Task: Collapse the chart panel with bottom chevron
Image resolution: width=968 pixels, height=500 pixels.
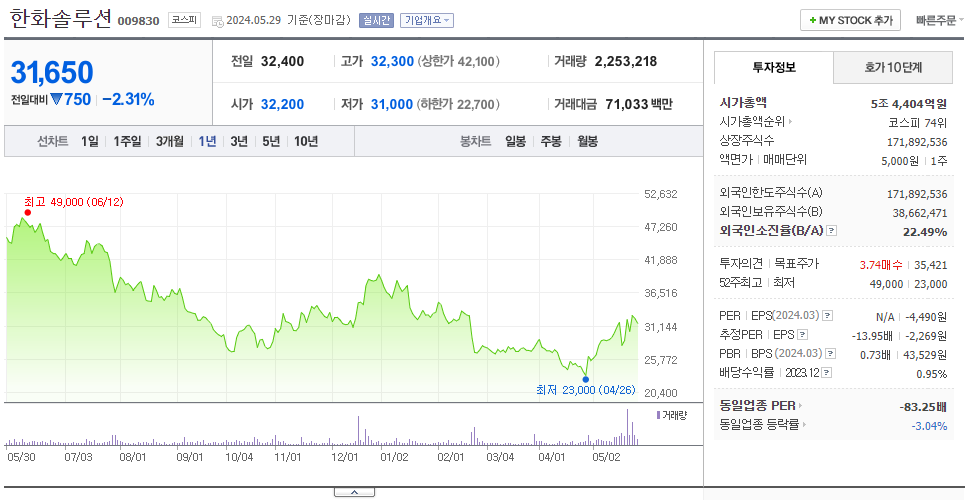Action: (x=354, y=492)
